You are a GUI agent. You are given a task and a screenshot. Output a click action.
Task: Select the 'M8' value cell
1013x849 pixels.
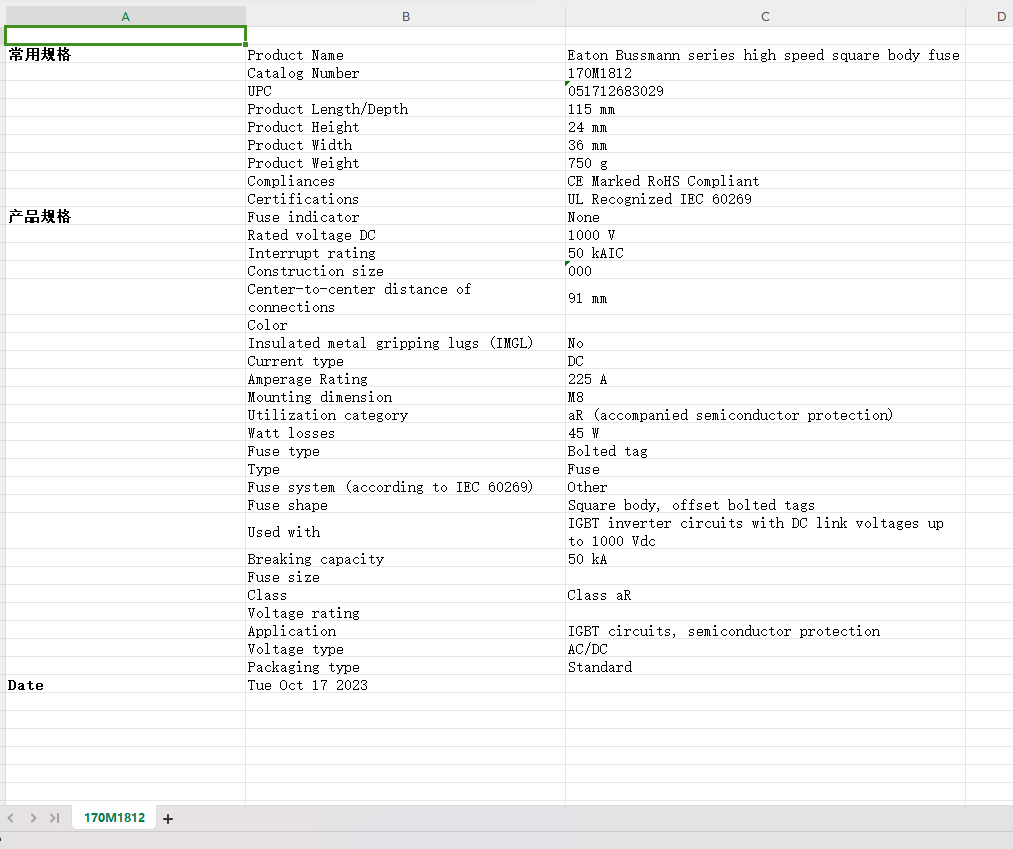pyautogui.click(x=766, y=397)
